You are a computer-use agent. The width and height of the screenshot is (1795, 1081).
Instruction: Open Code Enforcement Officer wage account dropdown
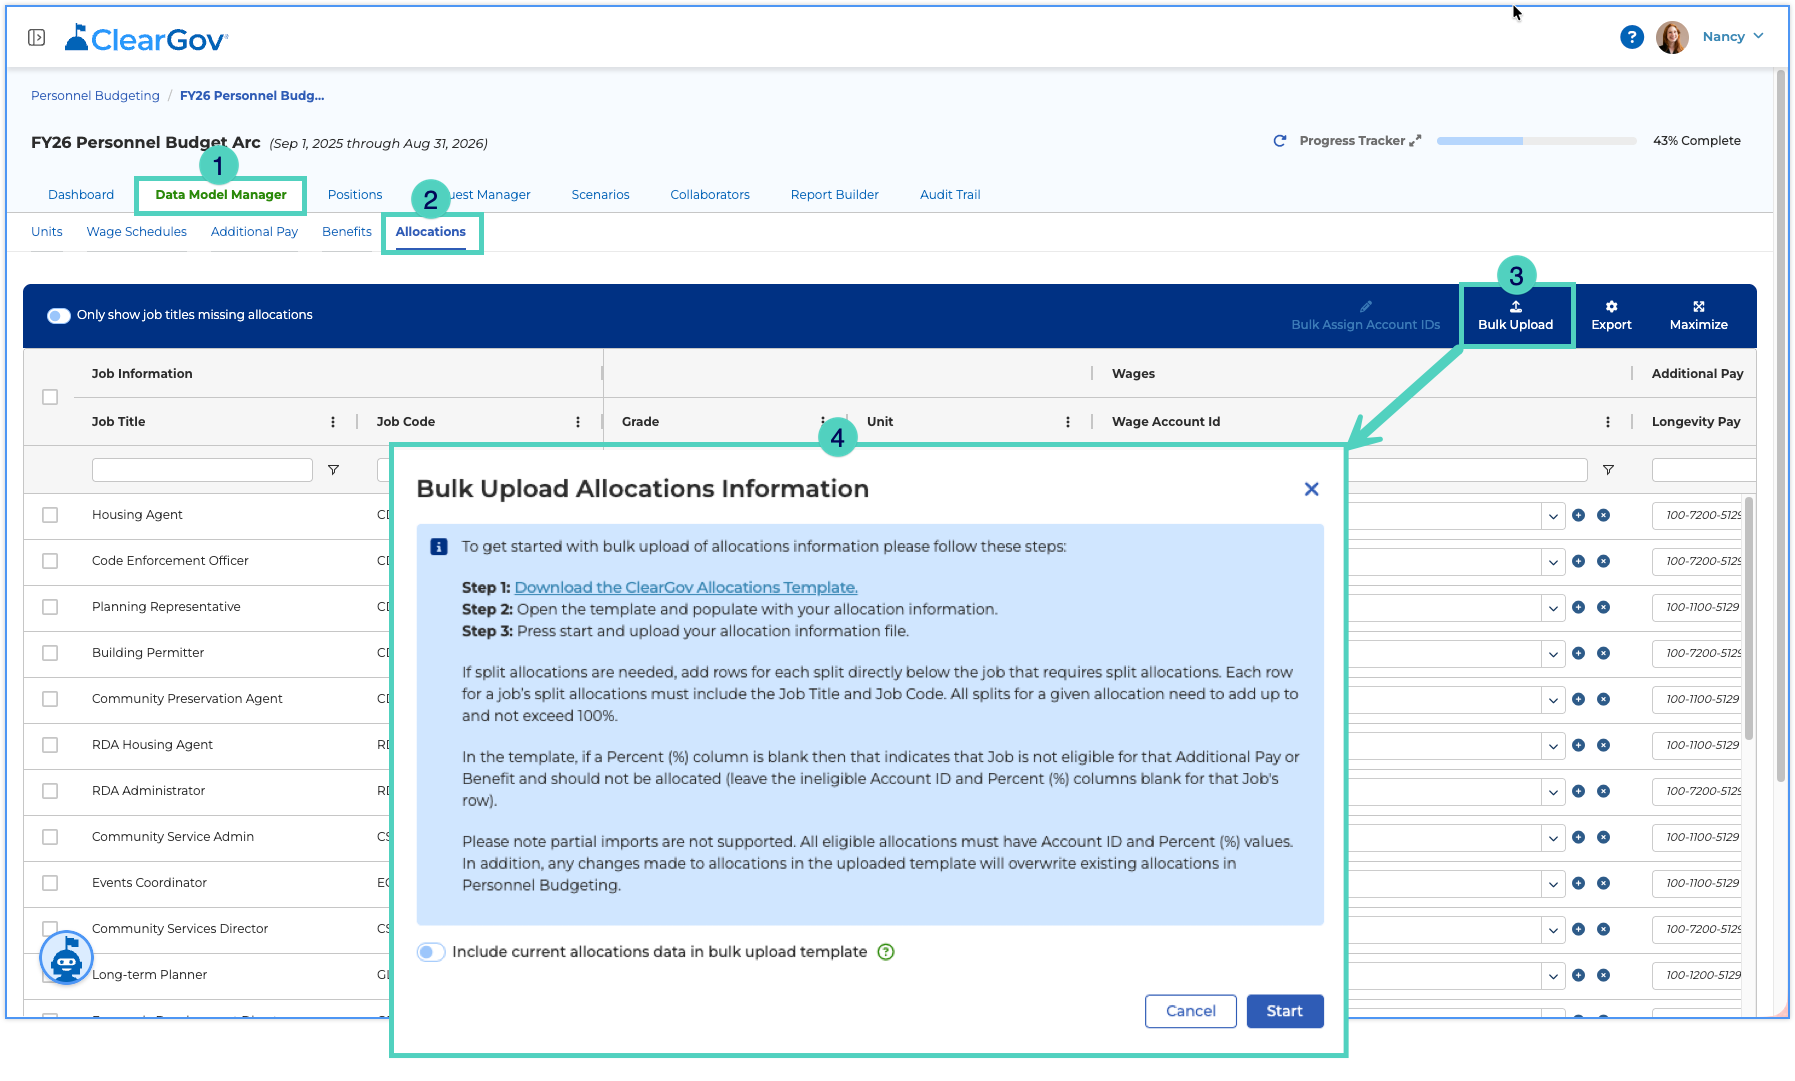(x=1552, y=562)
